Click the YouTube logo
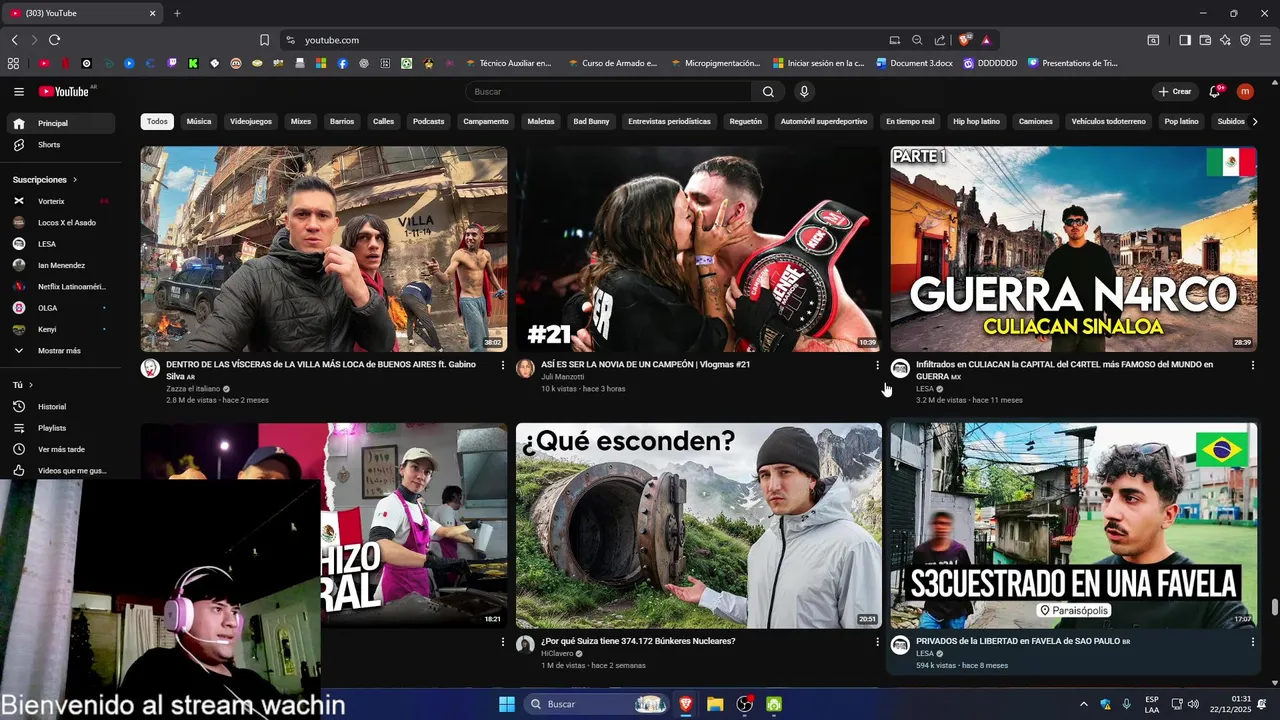 66,91
